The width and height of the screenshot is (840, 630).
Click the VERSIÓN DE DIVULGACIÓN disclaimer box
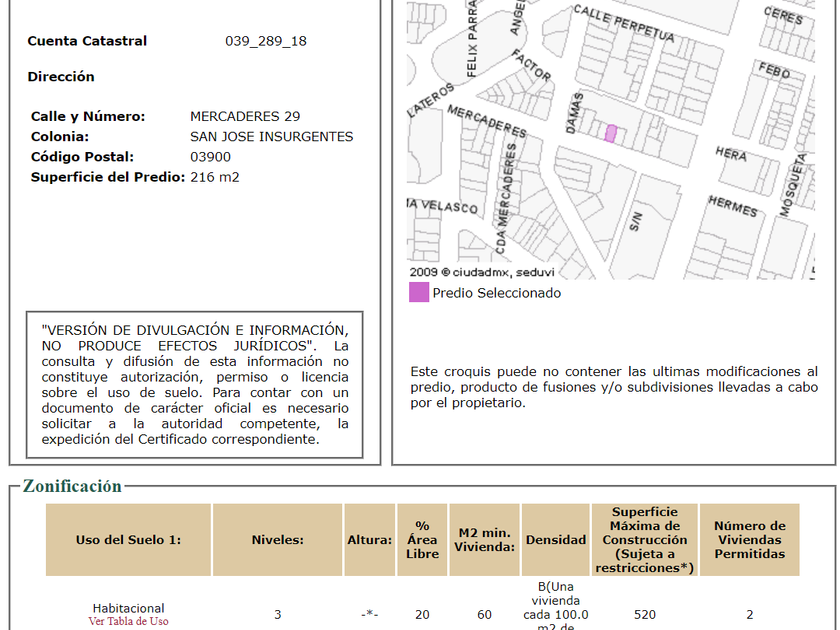point(194,385)
